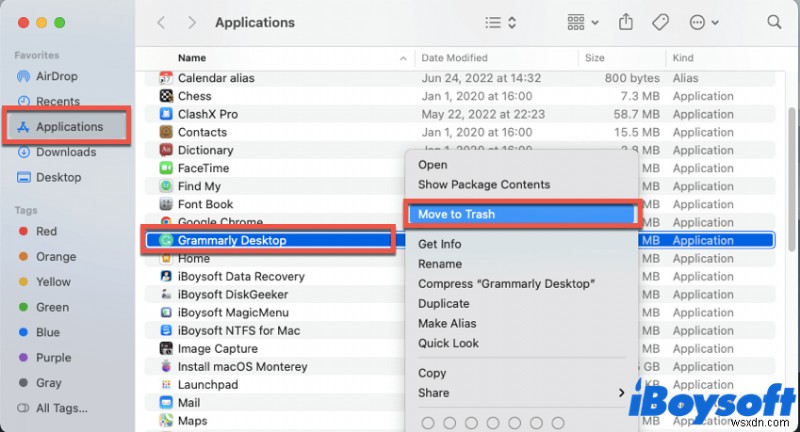Click the 58.7 MB size cell
This screenshot has width=800, height=432.
pyautogui.click(x=636, y=114)
